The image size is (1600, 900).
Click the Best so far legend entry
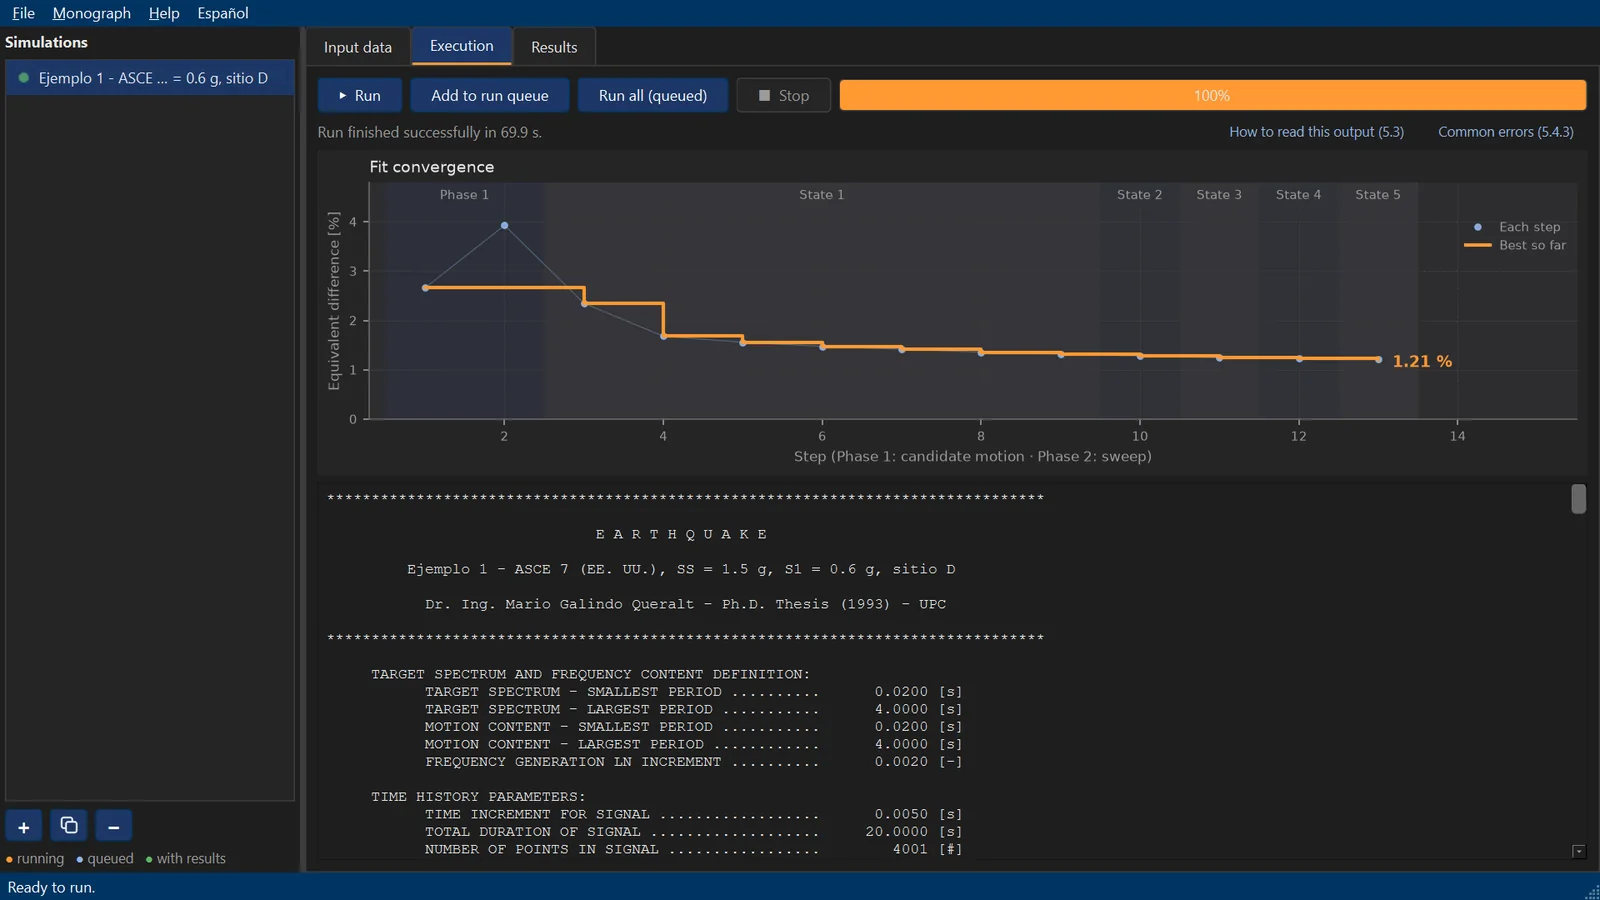point(1516,245)
